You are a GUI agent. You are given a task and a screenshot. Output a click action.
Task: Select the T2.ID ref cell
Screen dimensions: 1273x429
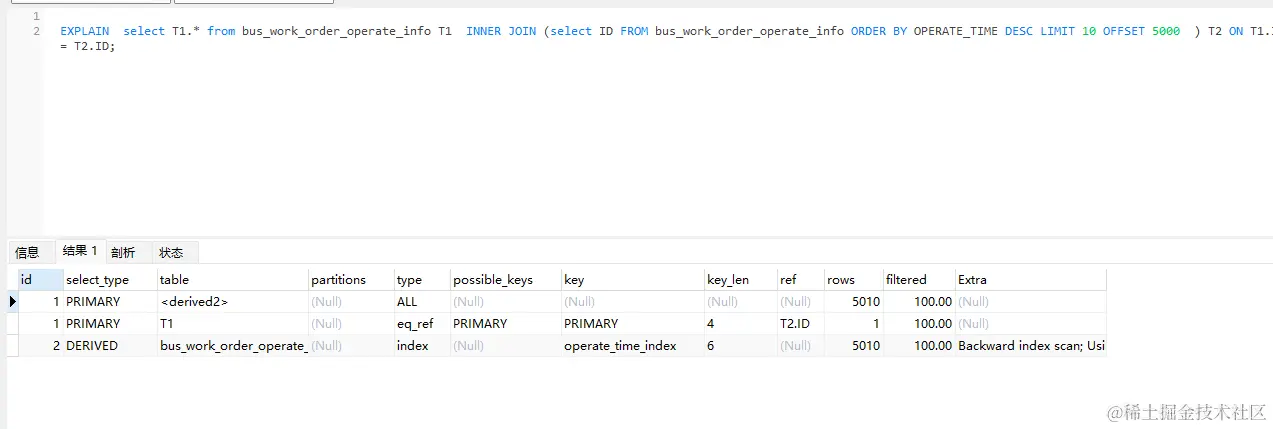pos(801,323)
